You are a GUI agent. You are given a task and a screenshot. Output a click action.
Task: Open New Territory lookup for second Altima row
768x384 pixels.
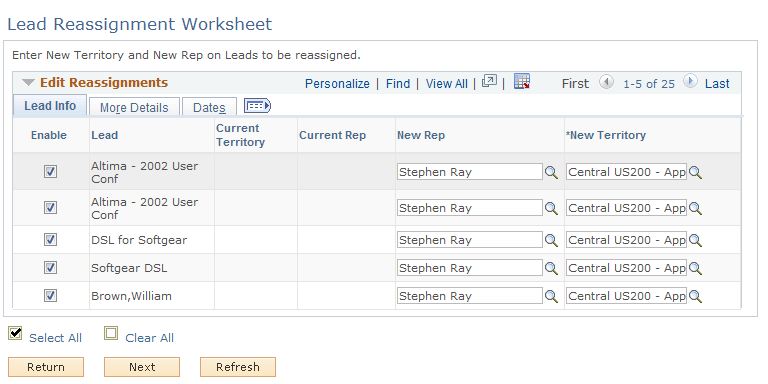tap(696, 208)
